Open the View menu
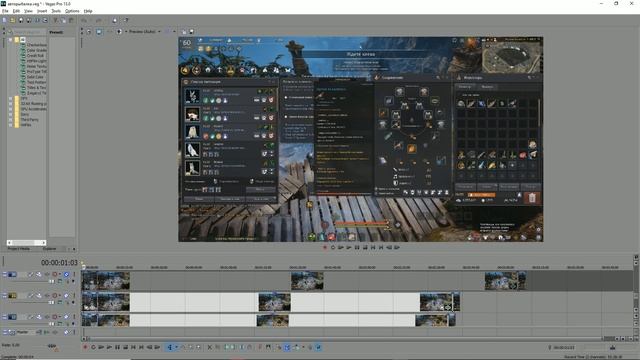This screenshot has width=640, height=360. (28, 11)
